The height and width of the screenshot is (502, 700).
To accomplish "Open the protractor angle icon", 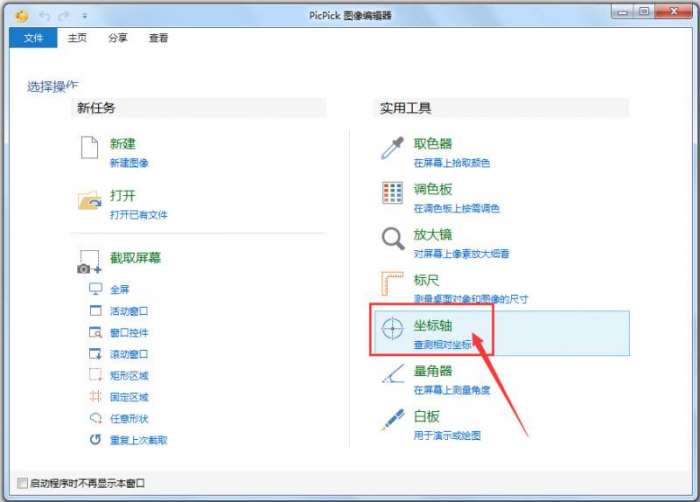I will pos(393,374).
